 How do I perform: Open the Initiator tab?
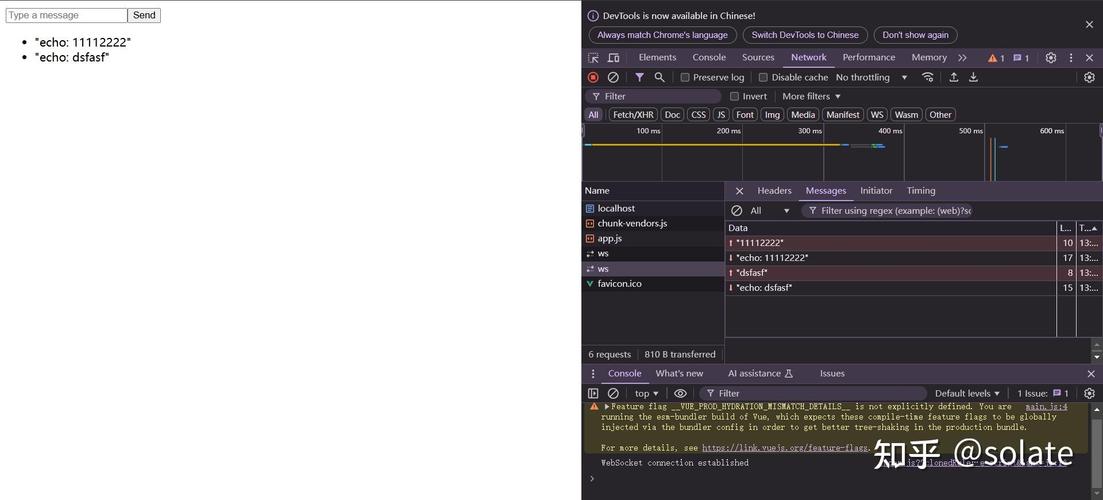click(876, 191)
